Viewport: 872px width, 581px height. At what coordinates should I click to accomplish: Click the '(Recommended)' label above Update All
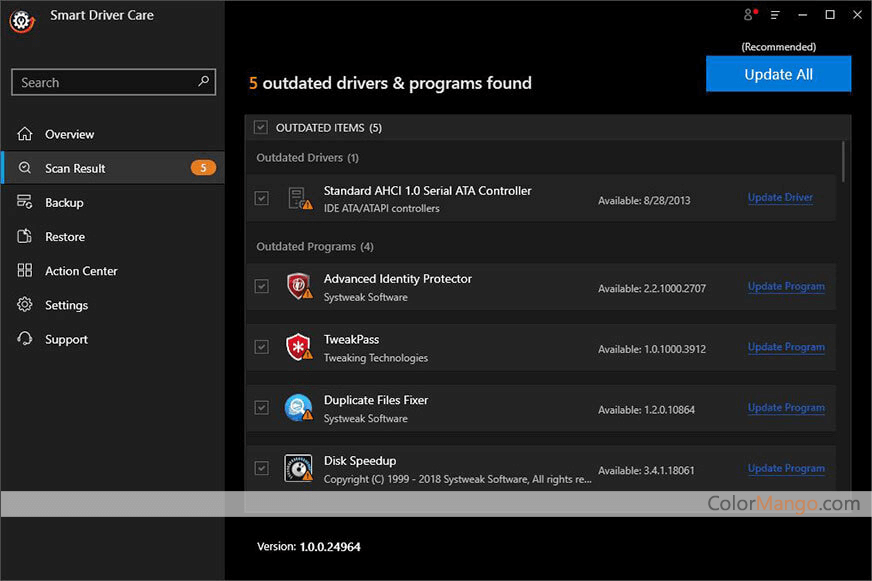pyautogui.click(x=779, y=47)
